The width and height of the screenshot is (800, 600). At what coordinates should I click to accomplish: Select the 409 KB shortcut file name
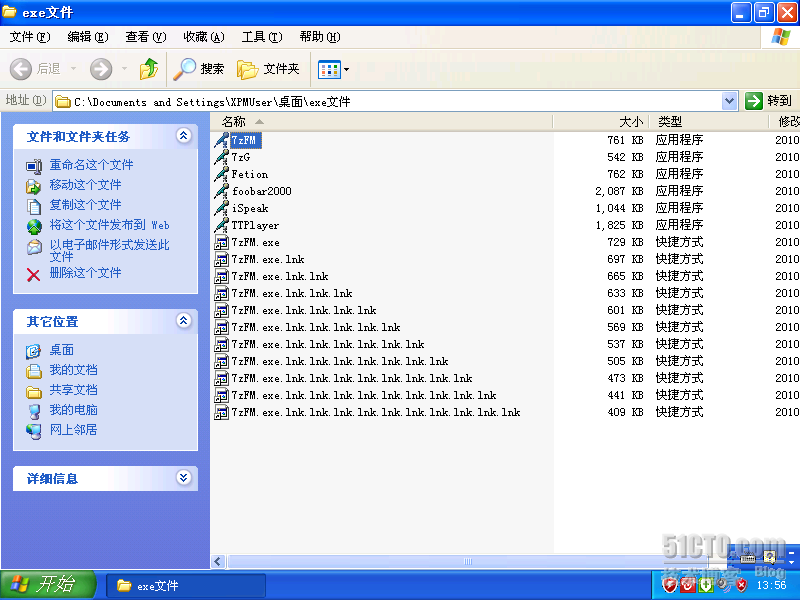click(376, 412)
